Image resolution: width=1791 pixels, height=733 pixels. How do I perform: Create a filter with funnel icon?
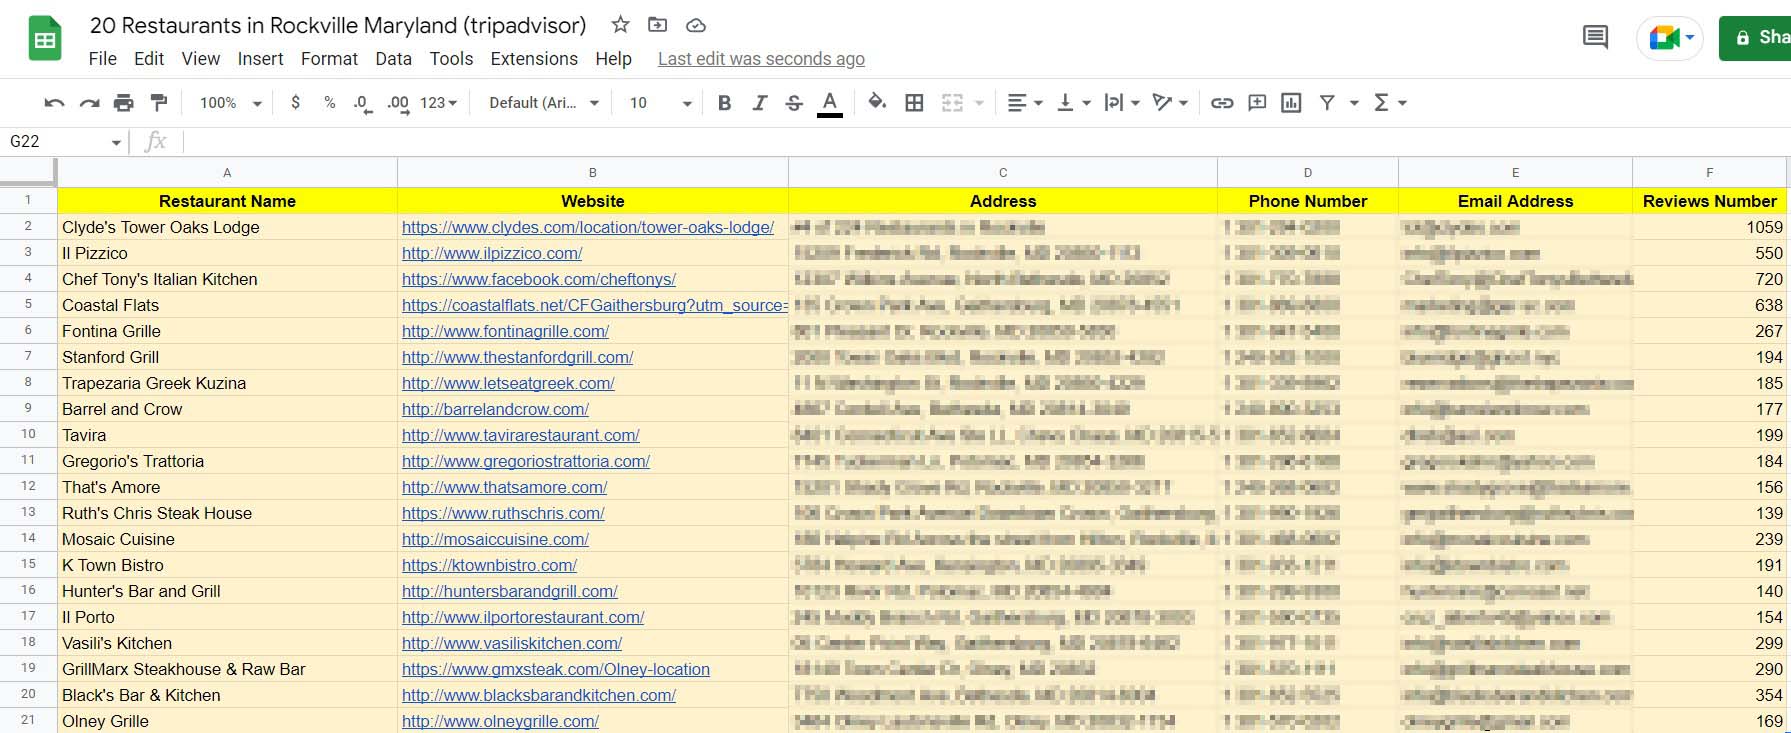pos(1327,102)
